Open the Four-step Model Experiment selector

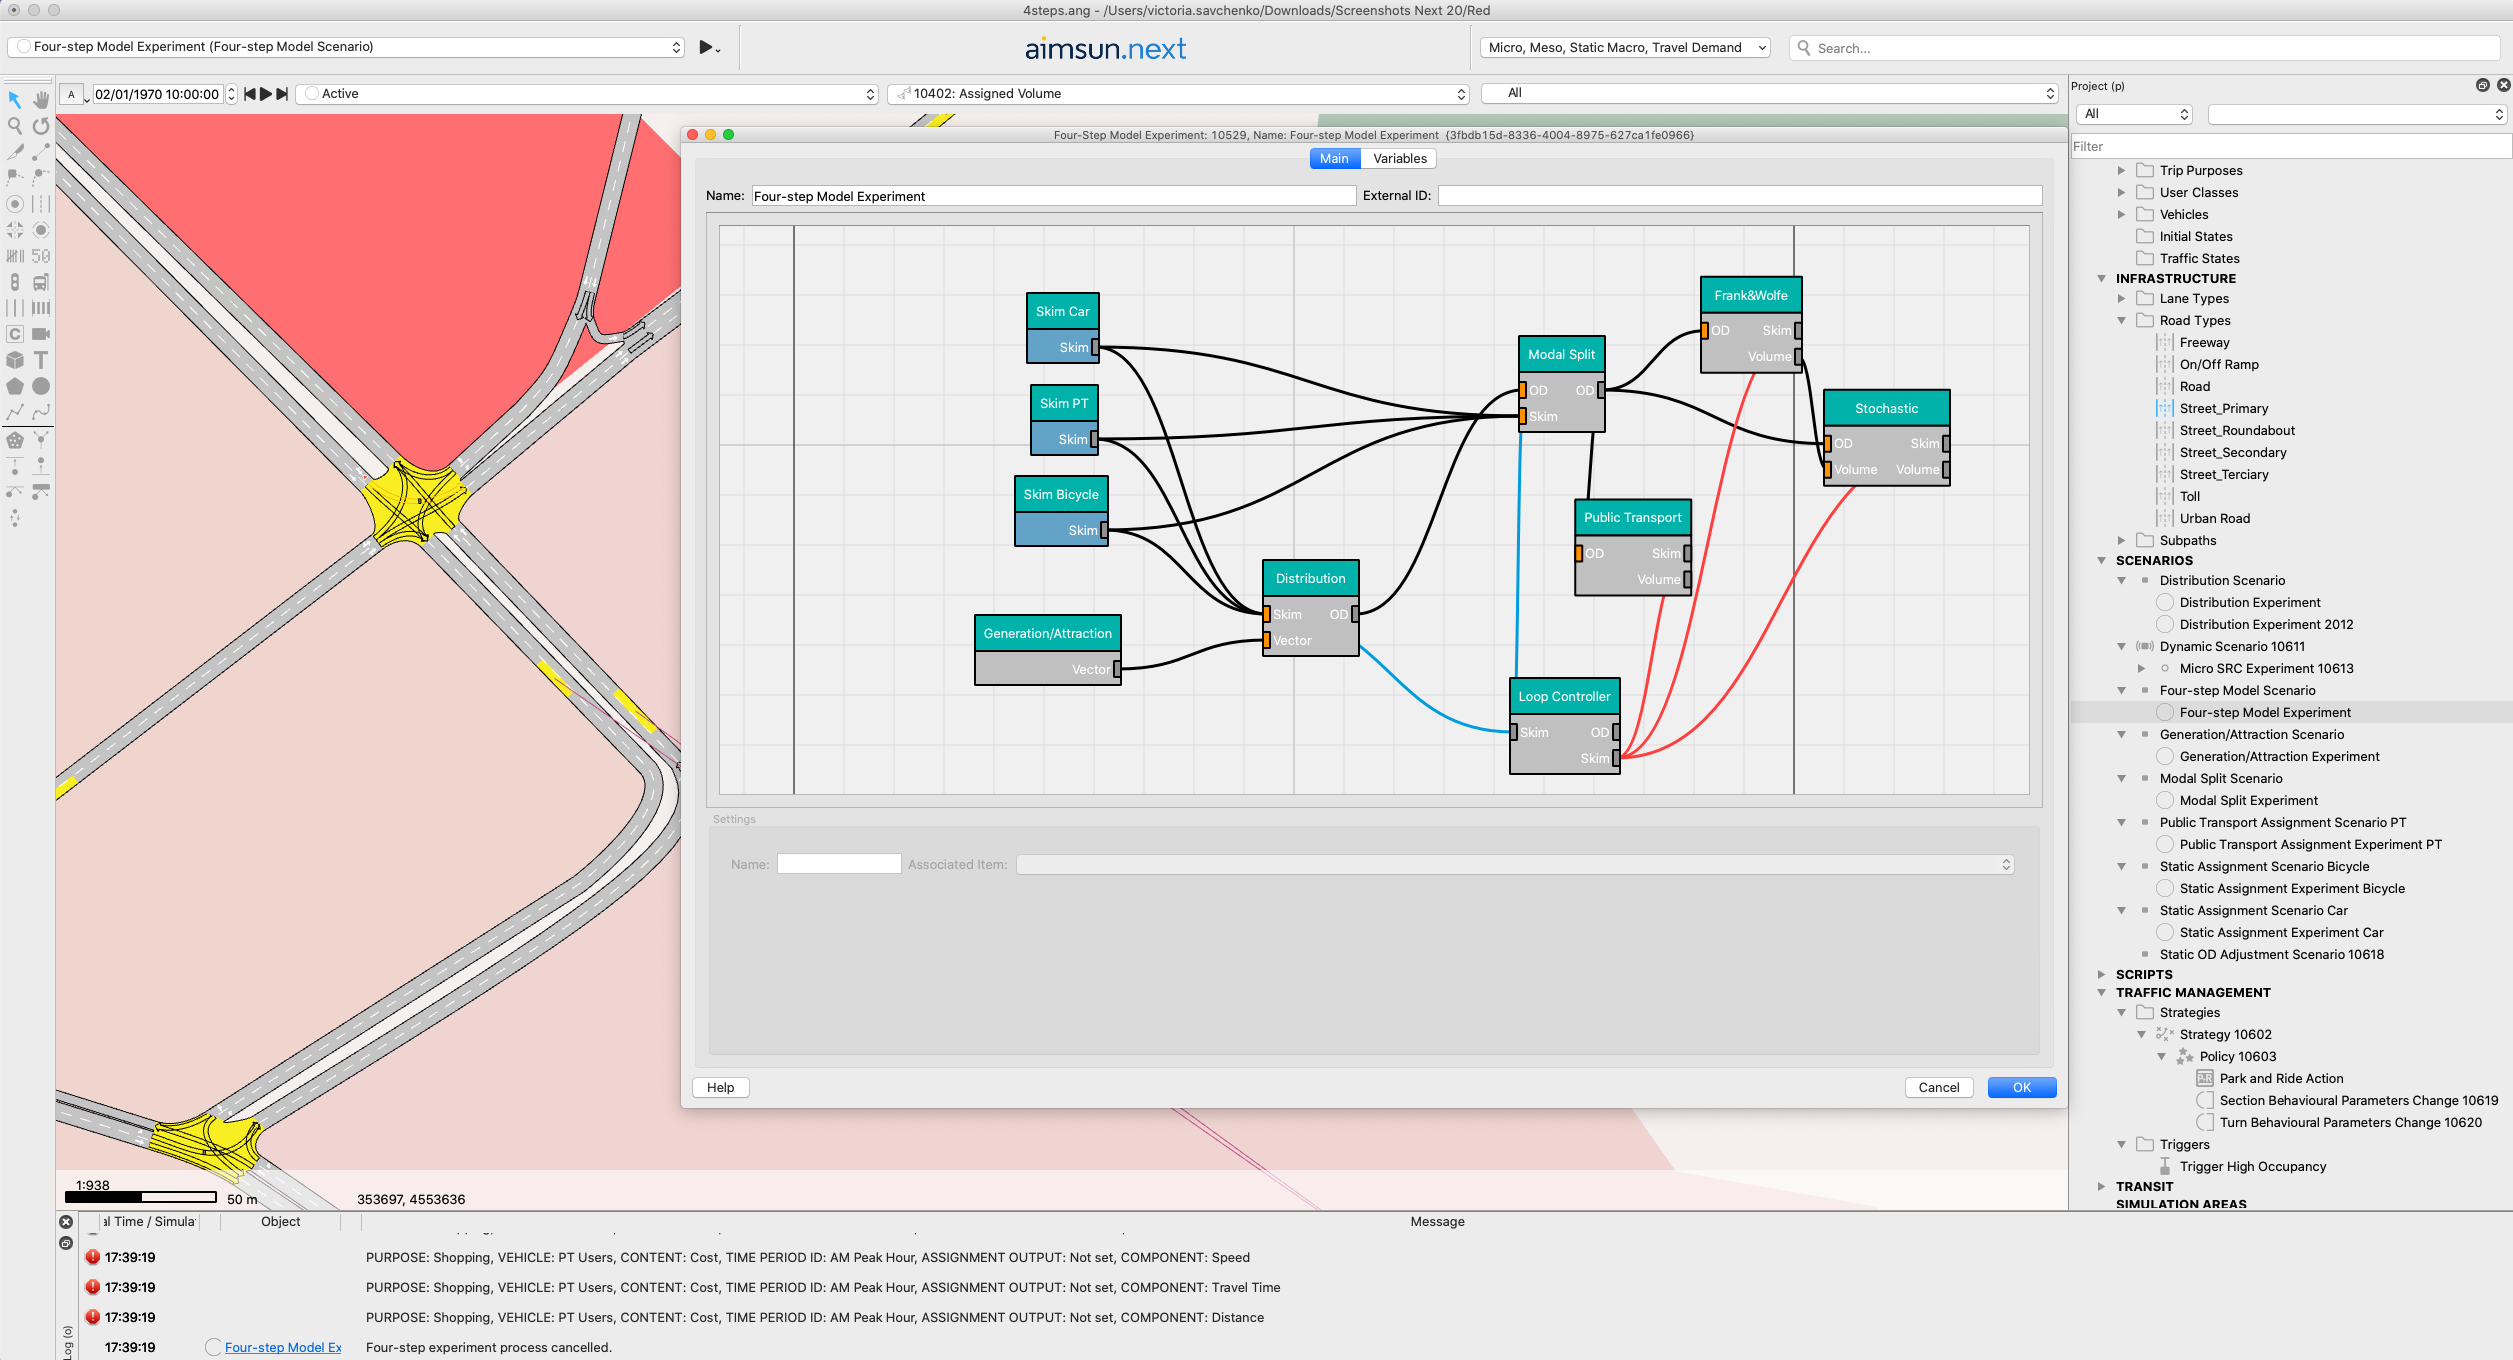click(x=346, y=47)
